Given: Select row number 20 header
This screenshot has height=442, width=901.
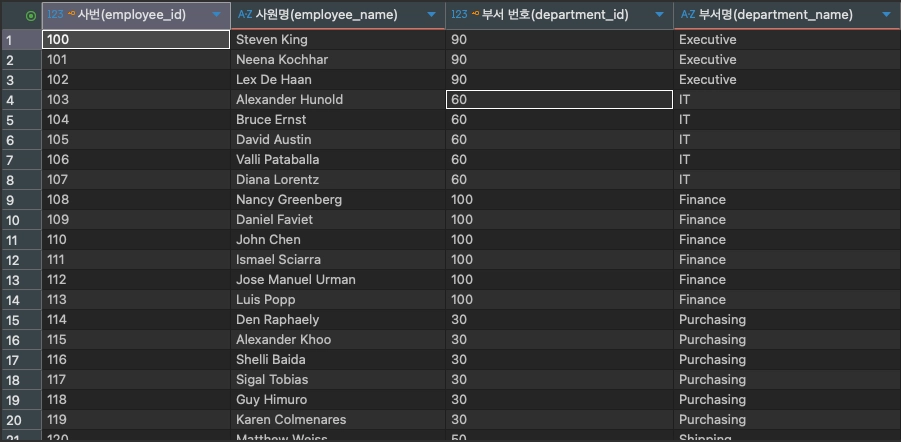Looking at the screenshot, I should pos(22,420).
